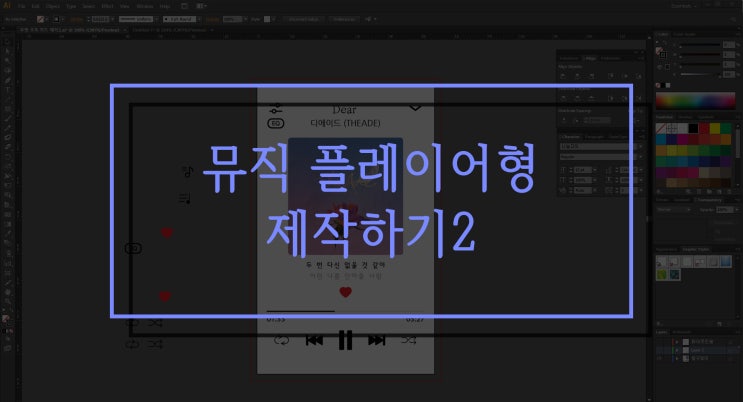Switch to the Symbols panel tab

[x=705, y=117]
